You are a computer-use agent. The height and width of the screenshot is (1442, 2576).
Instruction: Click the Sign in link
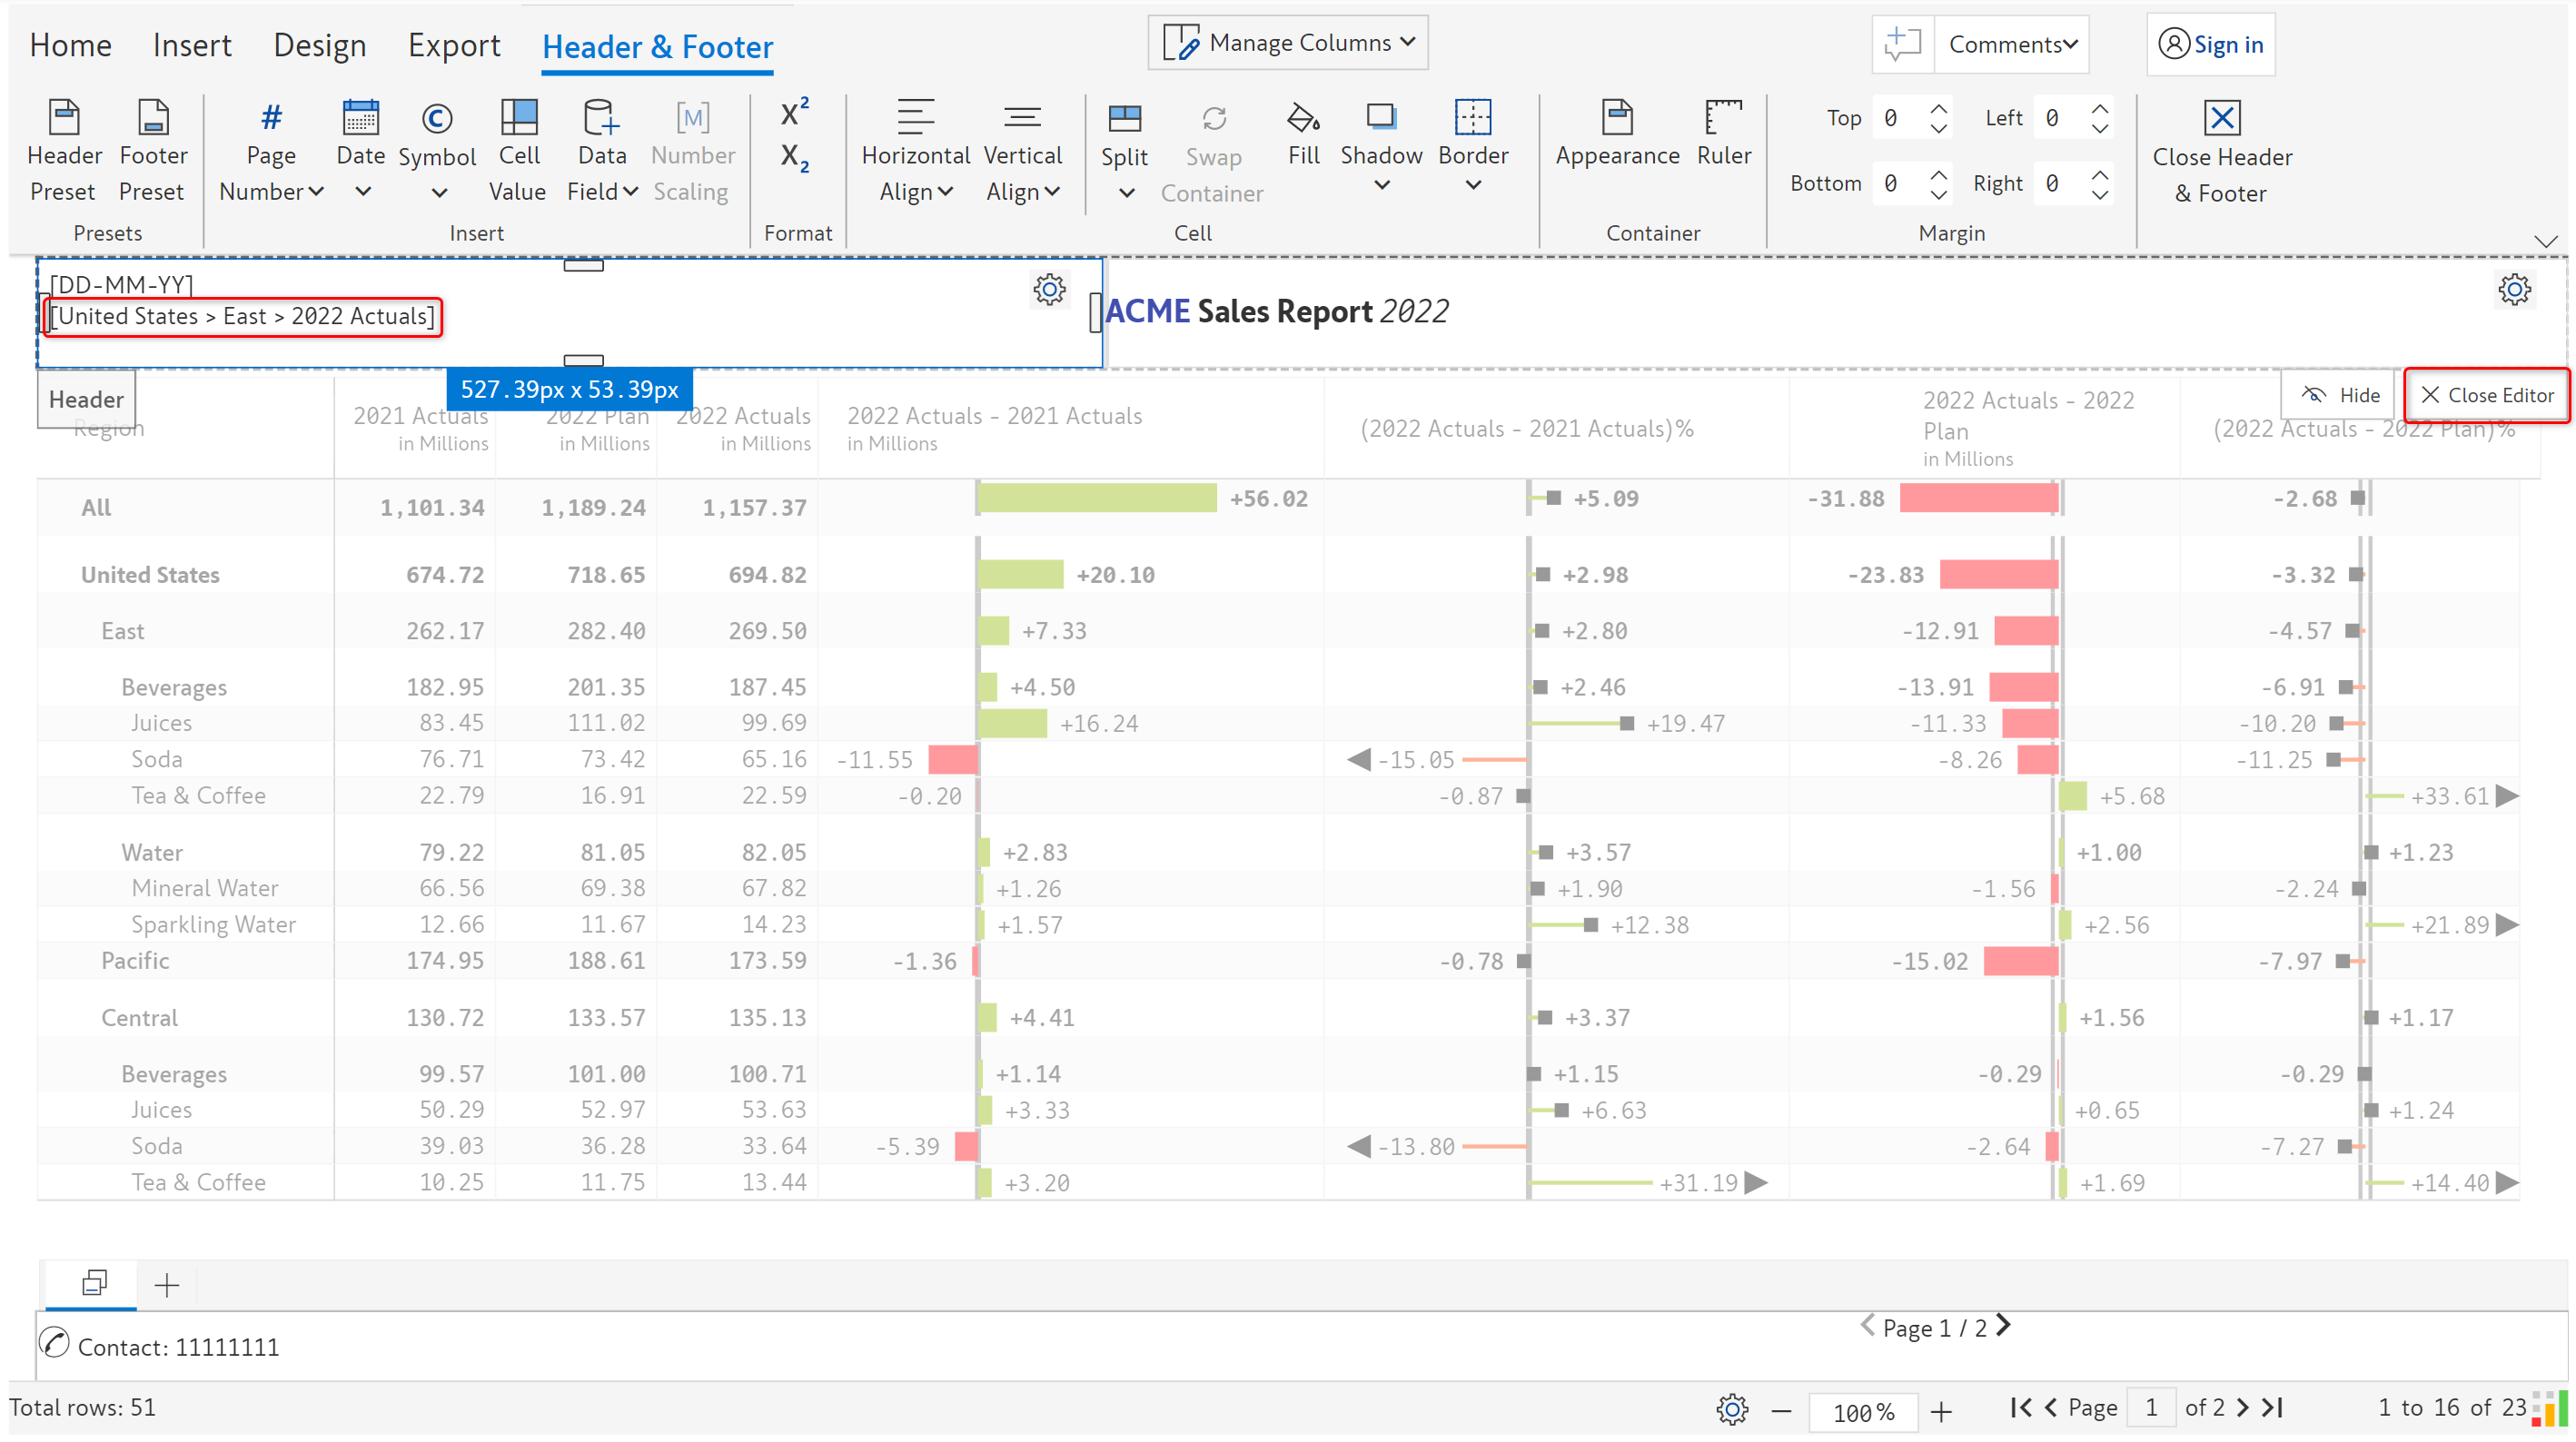[x=2211, y=45]
